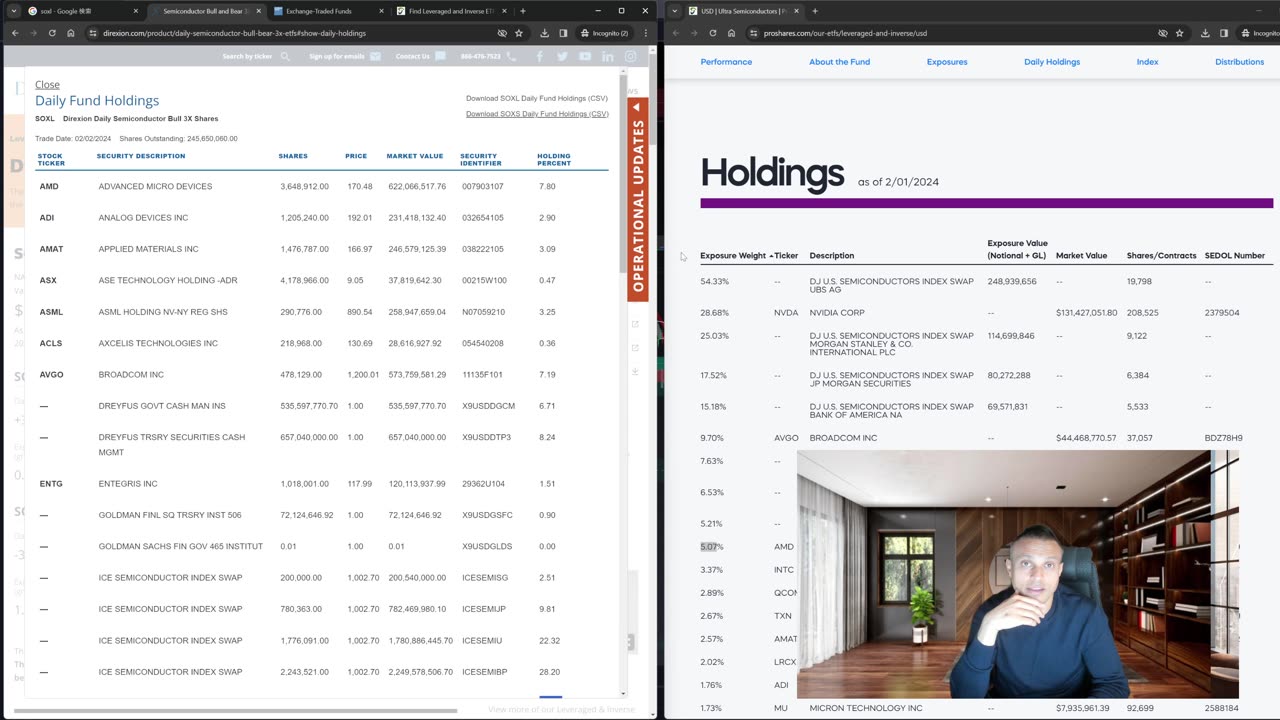Click the highlighted 5.07% AMD exposure weight

coord(711,547)
